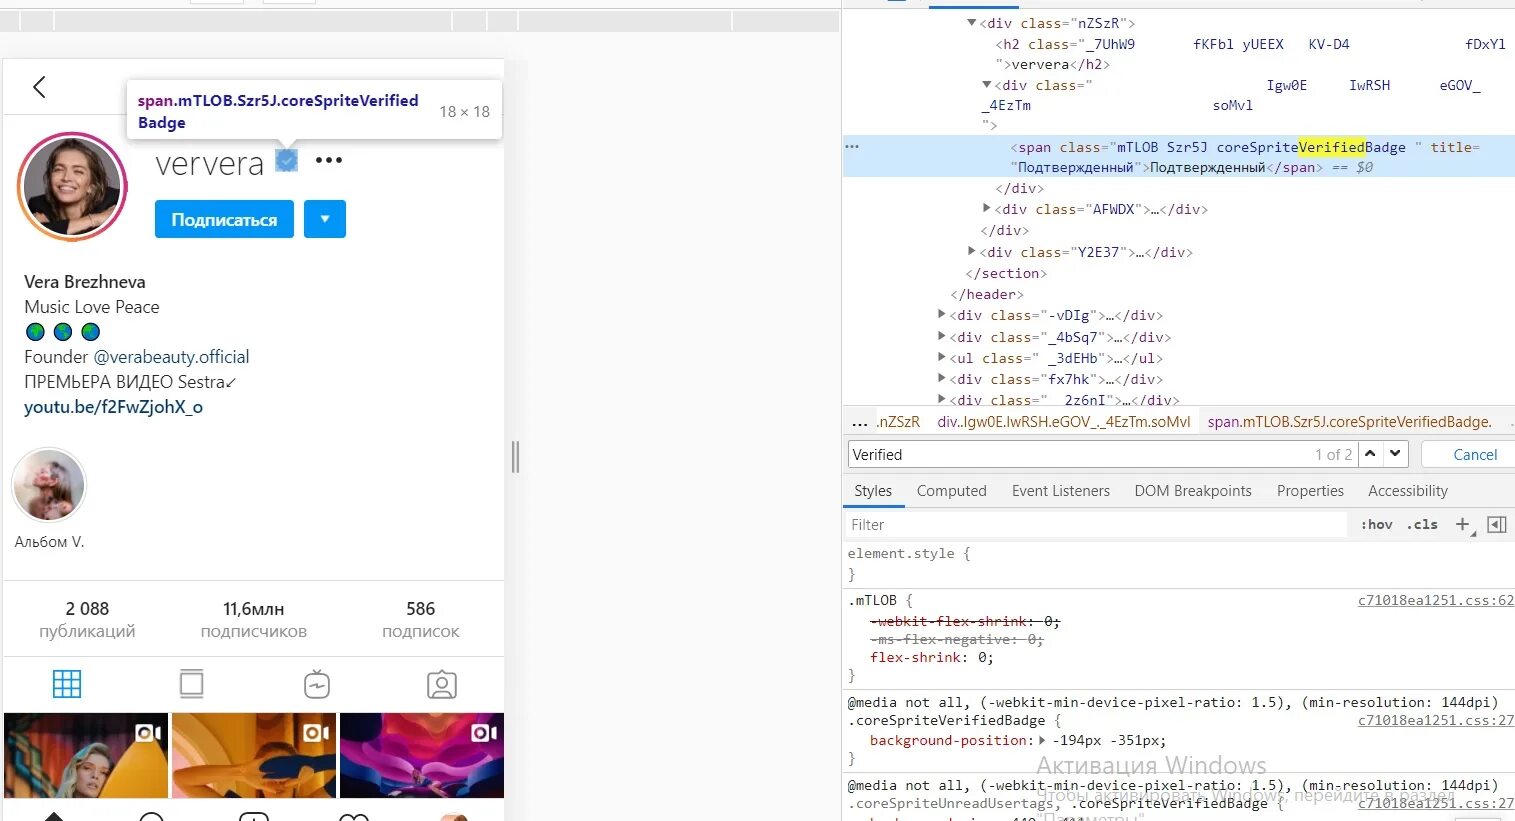1515x821 pixels.
Task: Edit the flex-shrink: 0 declaration
Action: [932, 658]
